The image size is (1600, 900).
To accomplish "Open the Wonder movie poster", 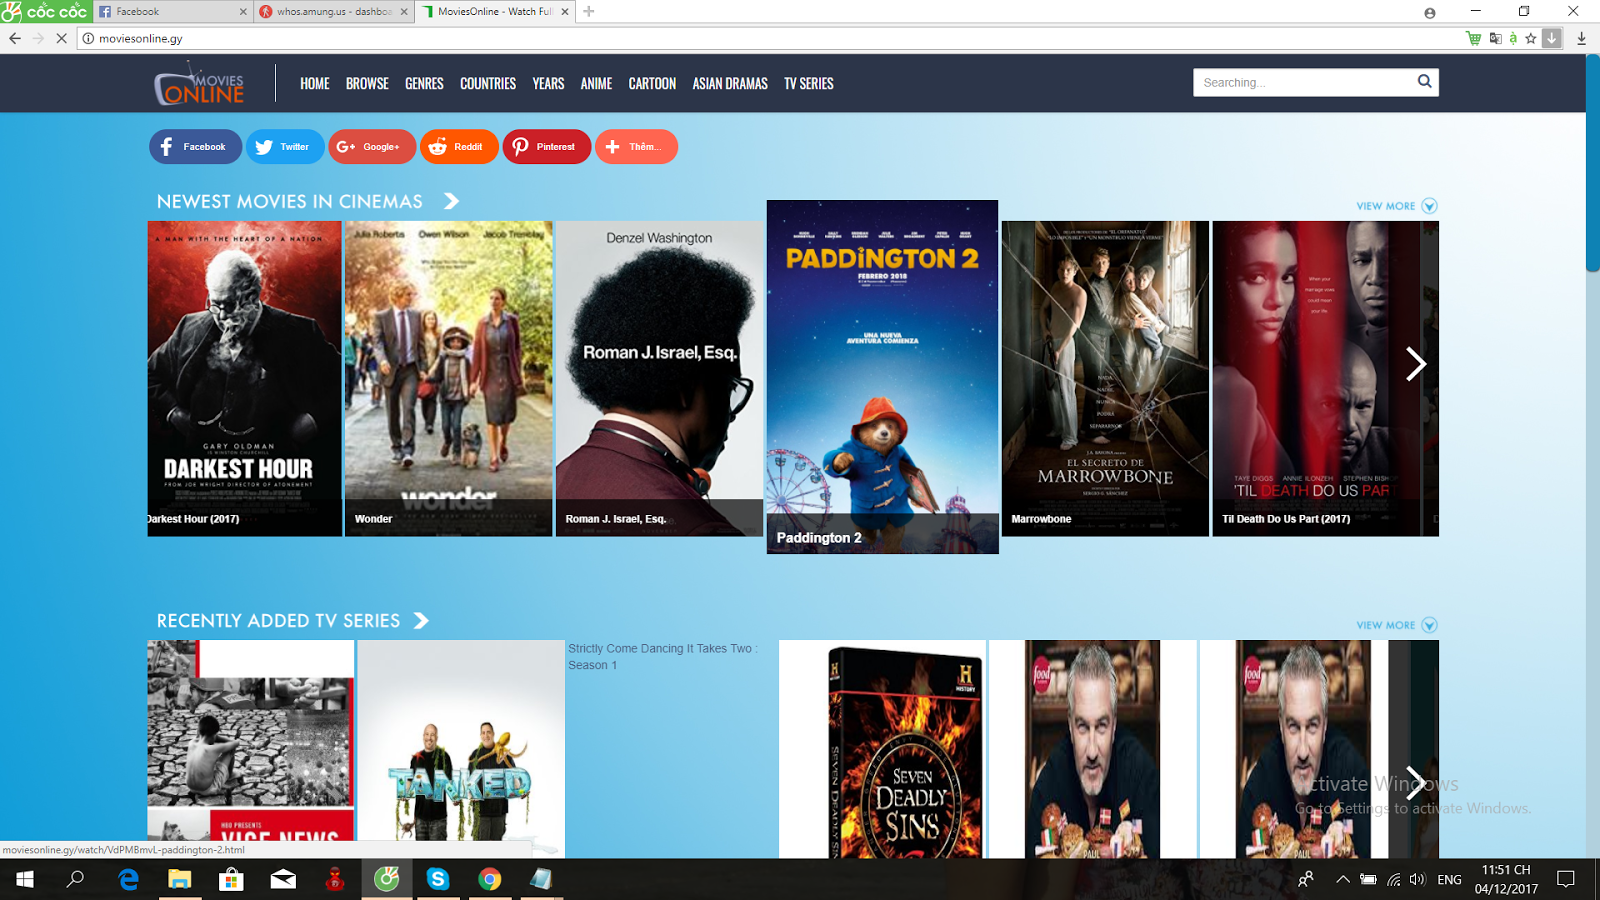I will click(448, 379).
